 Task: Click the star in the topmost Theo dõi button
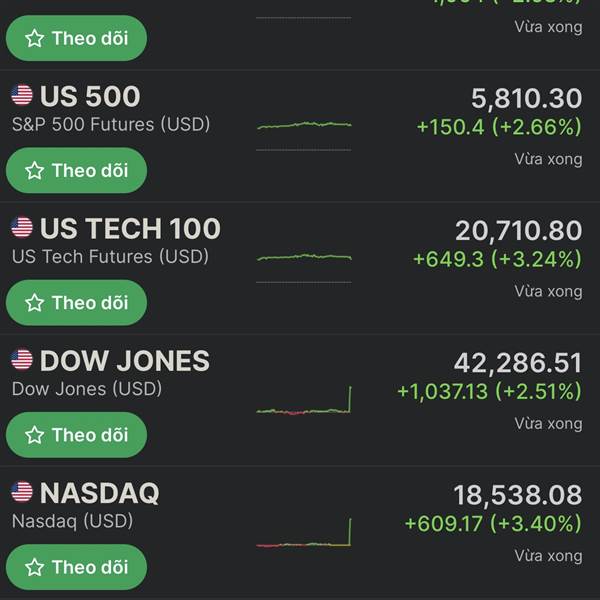pyautogui.click(x=35, y=38)
